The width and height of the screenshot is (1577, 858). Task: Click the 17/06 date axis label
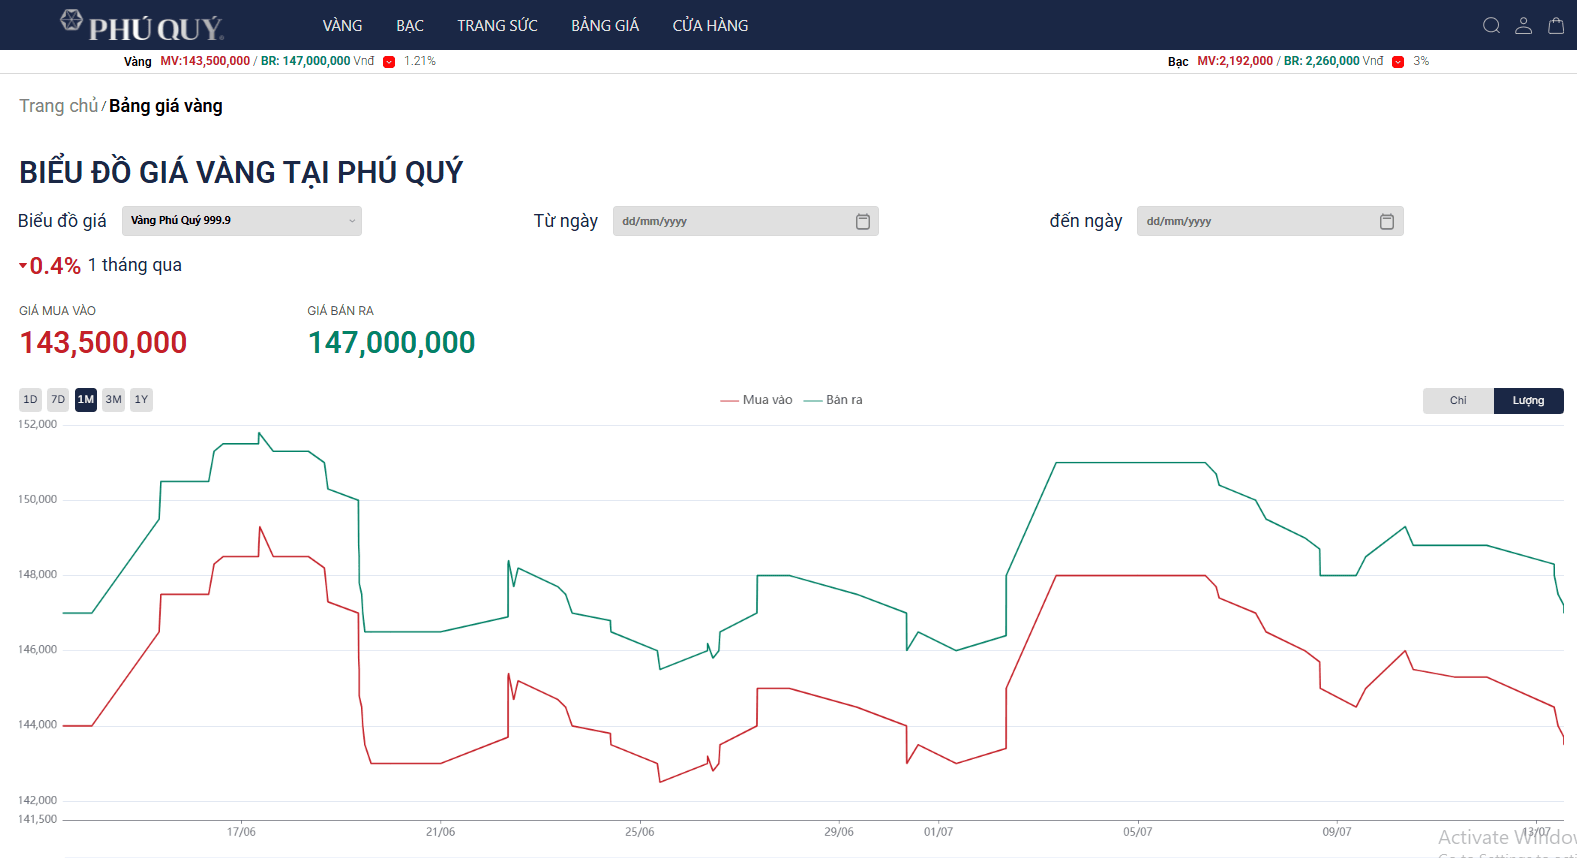tap(241, 832)
